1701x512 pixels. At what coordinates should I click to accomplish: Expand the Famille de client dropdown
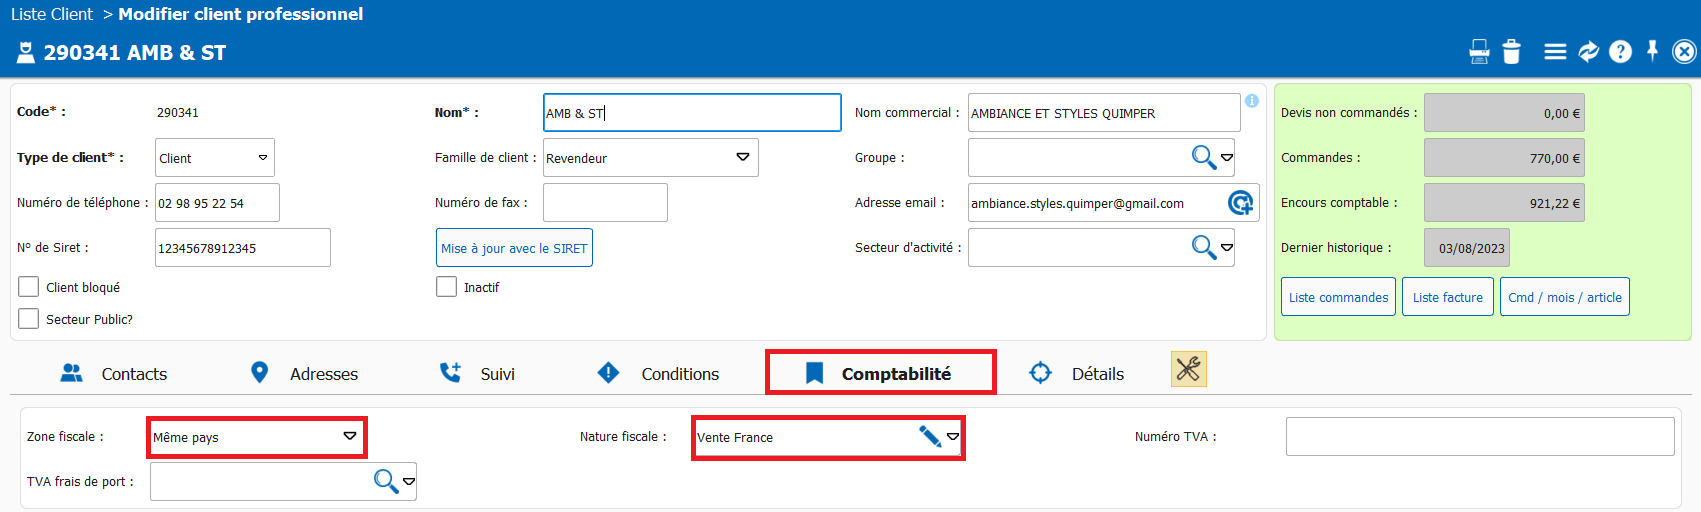(742, 158)
